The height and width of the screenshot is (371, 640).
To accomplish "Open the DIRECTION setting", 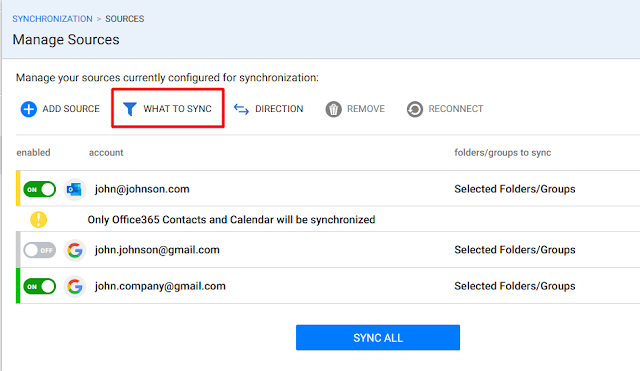I will pyautogui.click(x=279, y=109).
